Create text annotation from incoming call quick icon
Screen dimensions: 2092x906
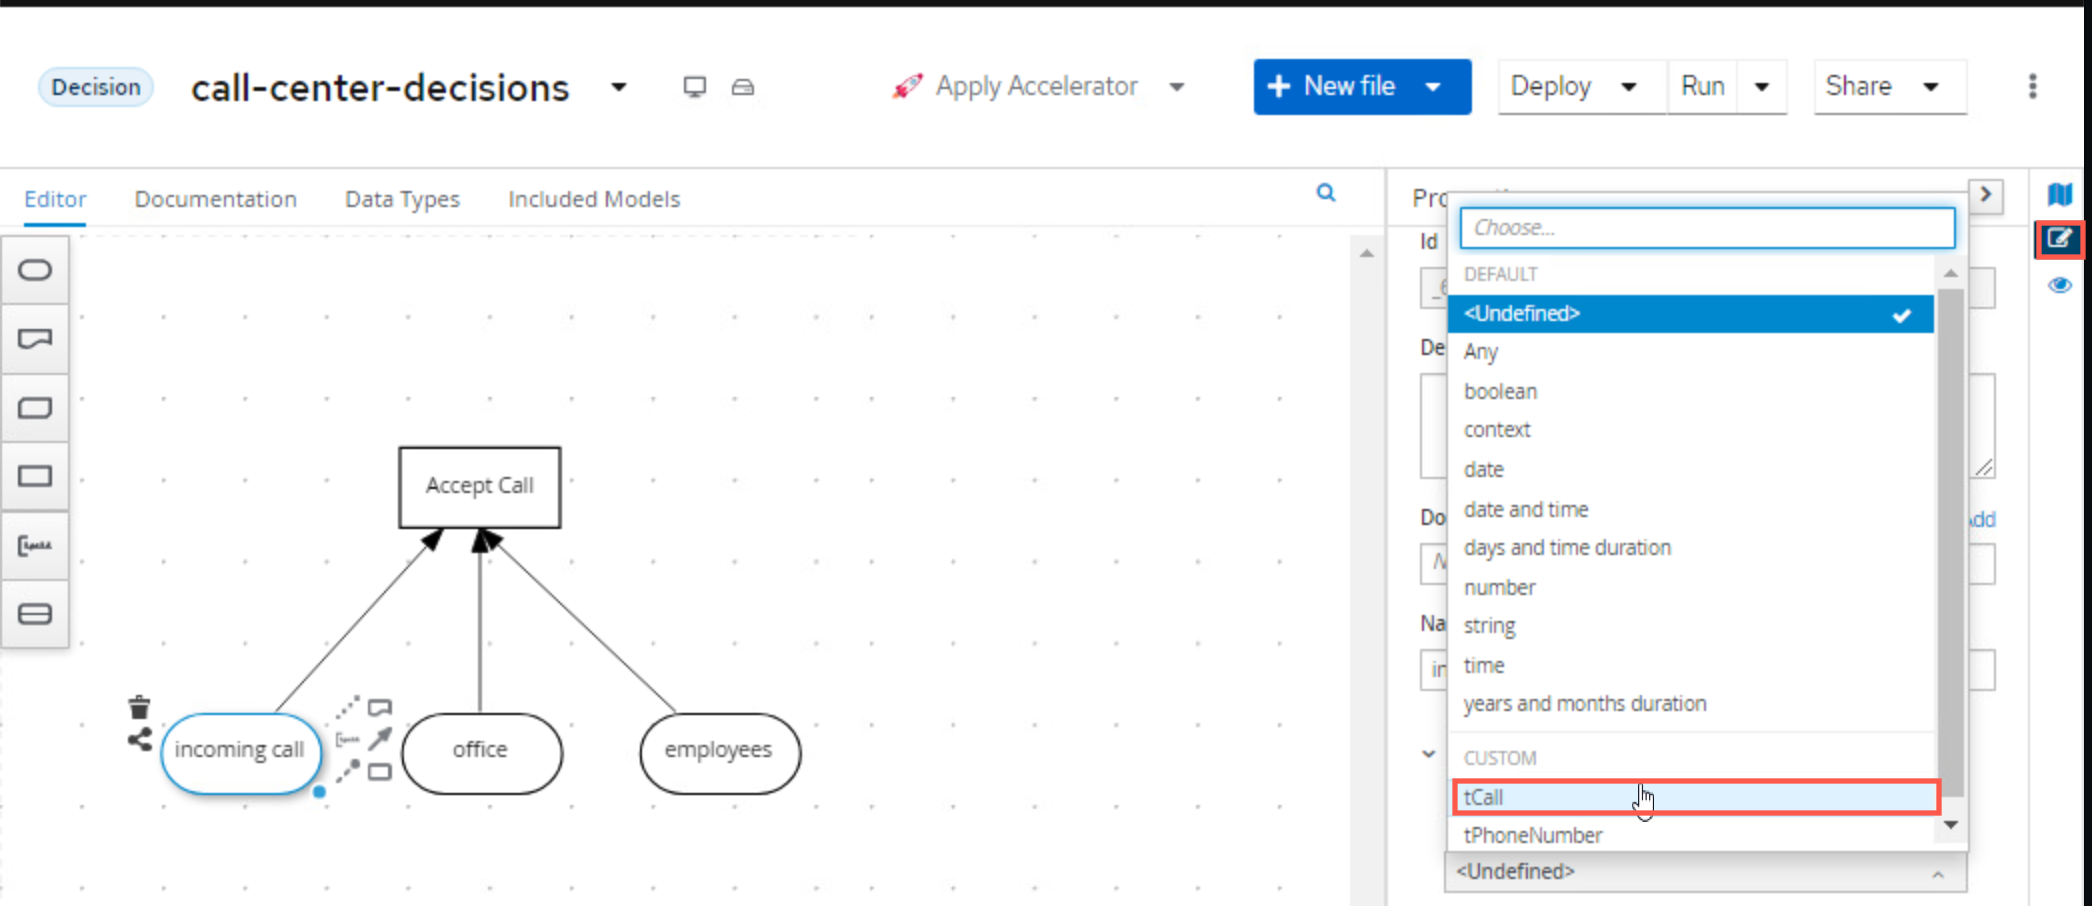[x=347, y=739]
